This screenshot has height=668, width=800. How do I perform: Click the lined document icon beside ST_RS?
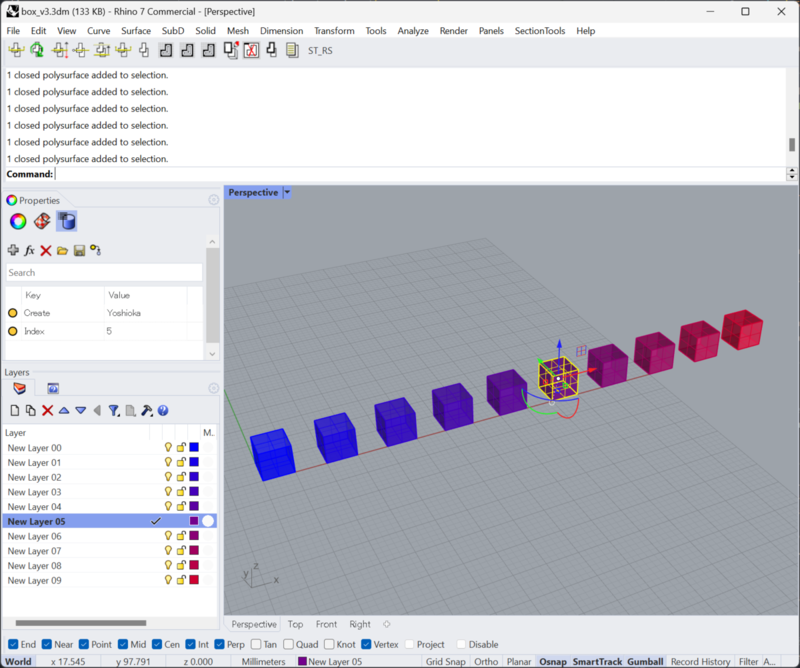(292, 50)
